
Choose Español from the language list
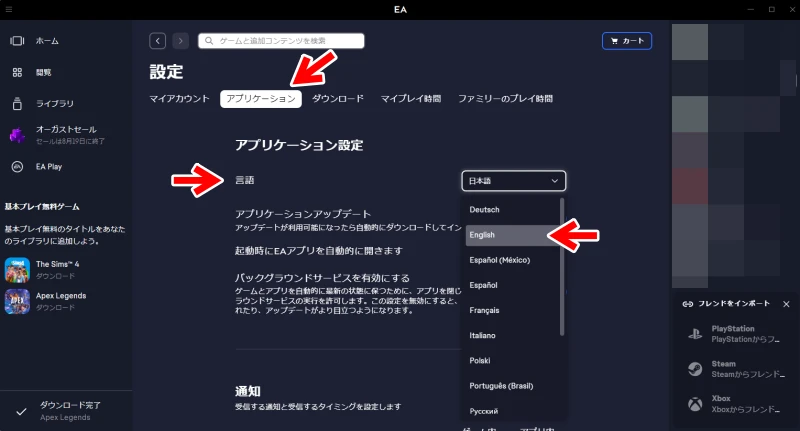click(512, 285)
